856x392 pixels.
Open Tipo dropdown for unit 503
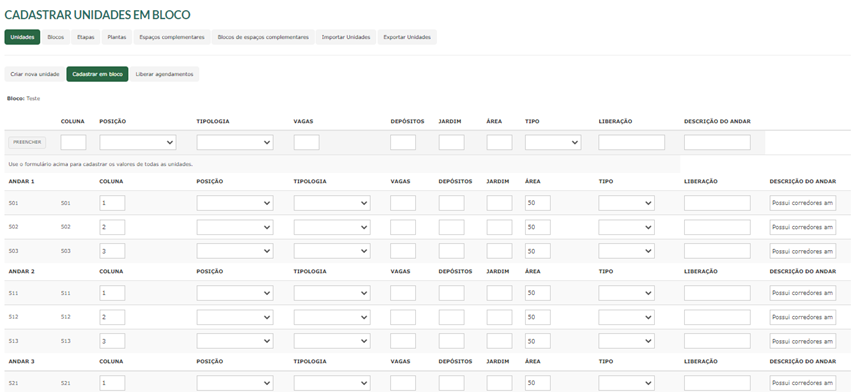(626, 251)
